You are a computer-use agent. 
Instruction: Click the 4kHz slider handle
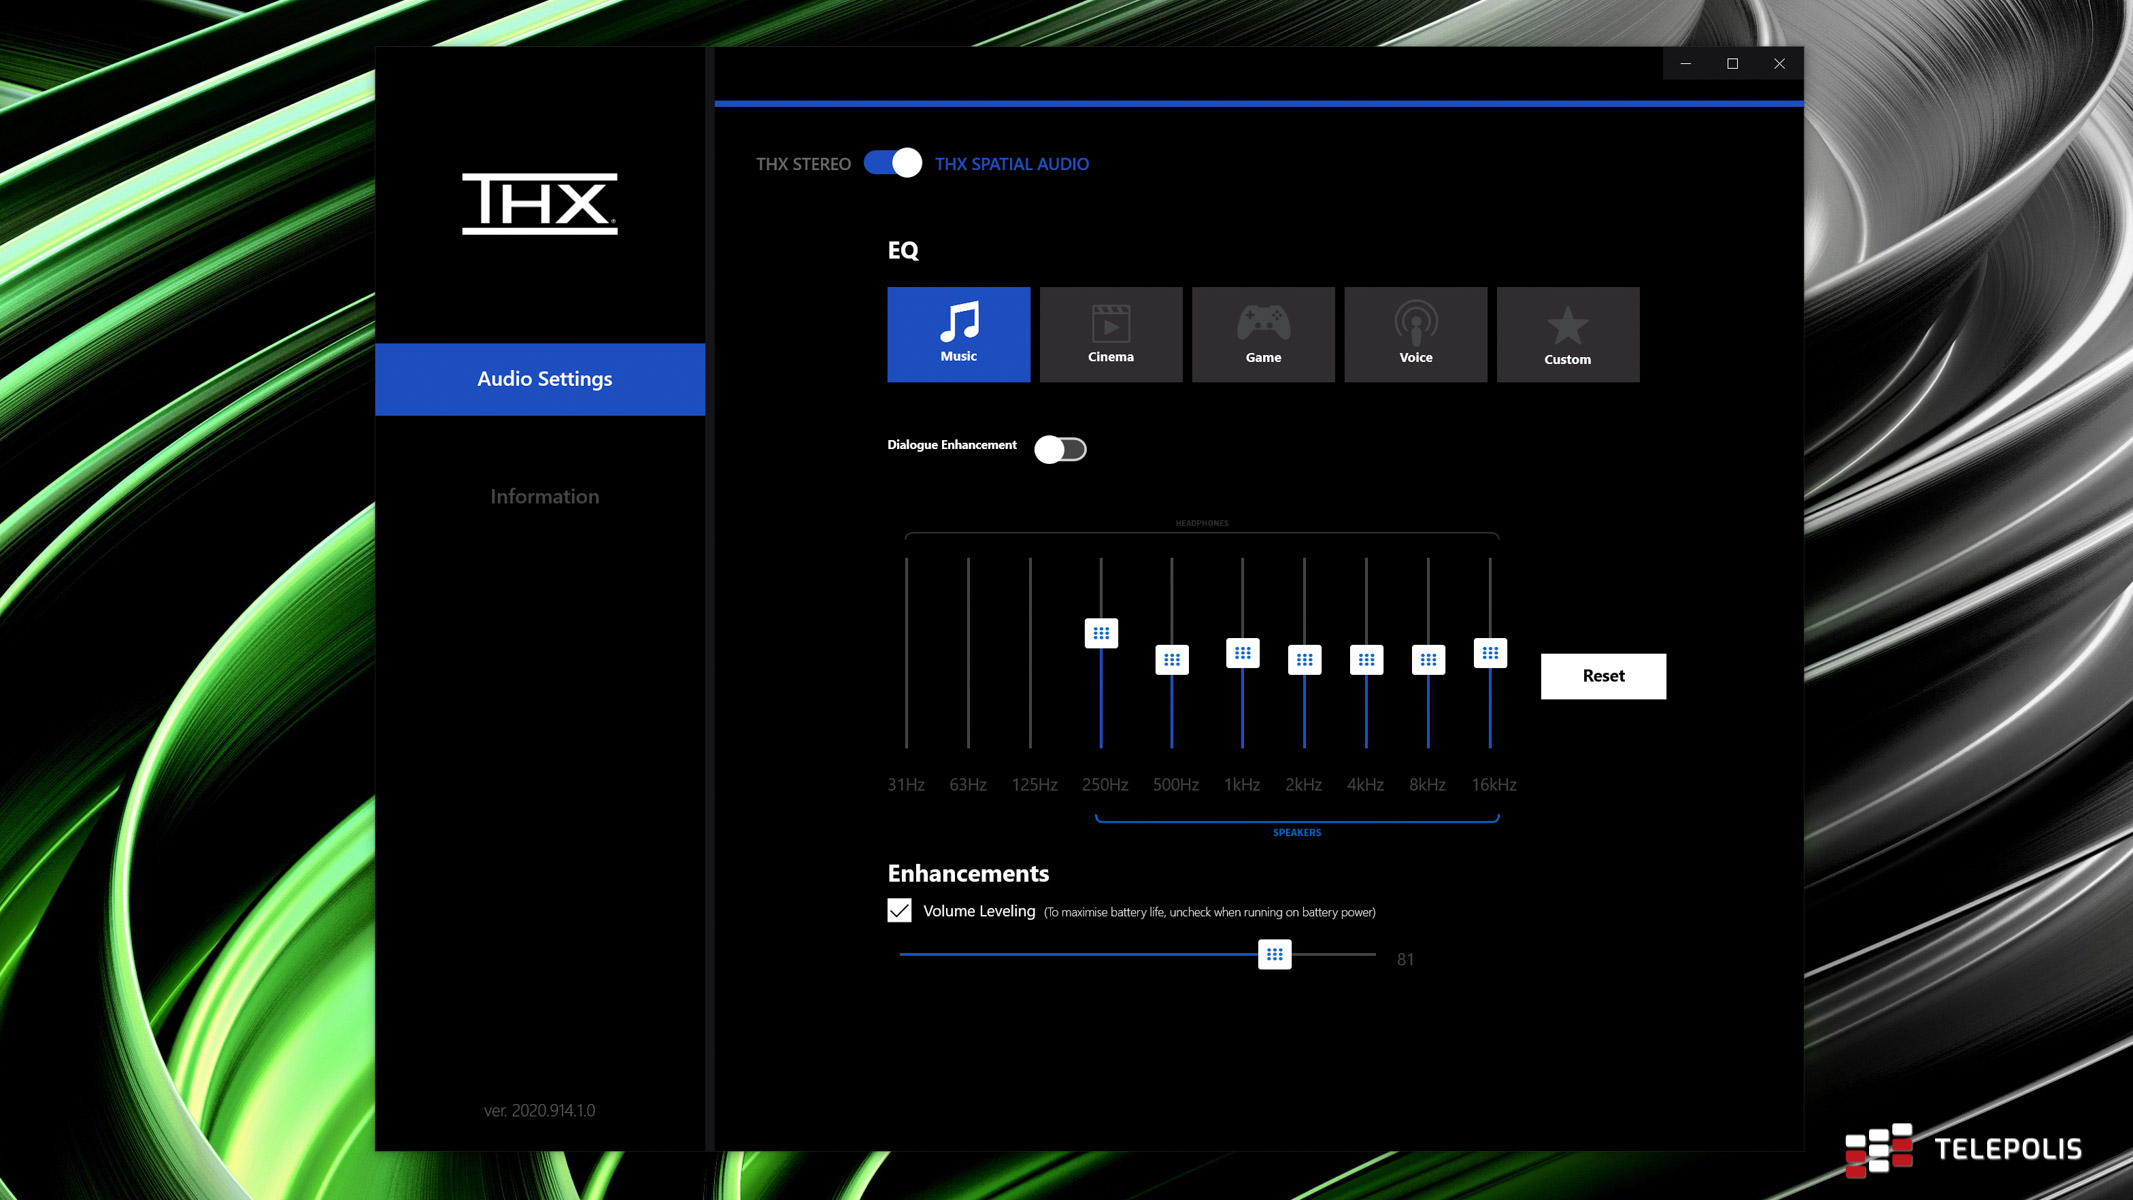point(1365,659)
